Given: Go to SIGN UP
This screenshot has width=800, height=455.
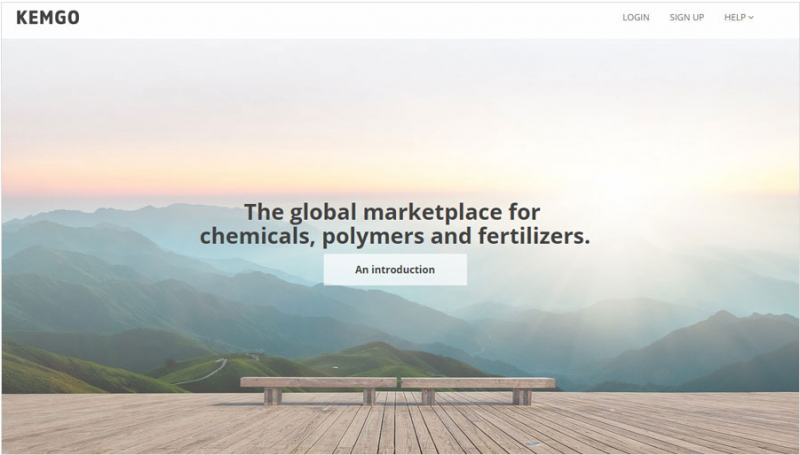Looking at the screenshot, I should click(x=687, y=17).
